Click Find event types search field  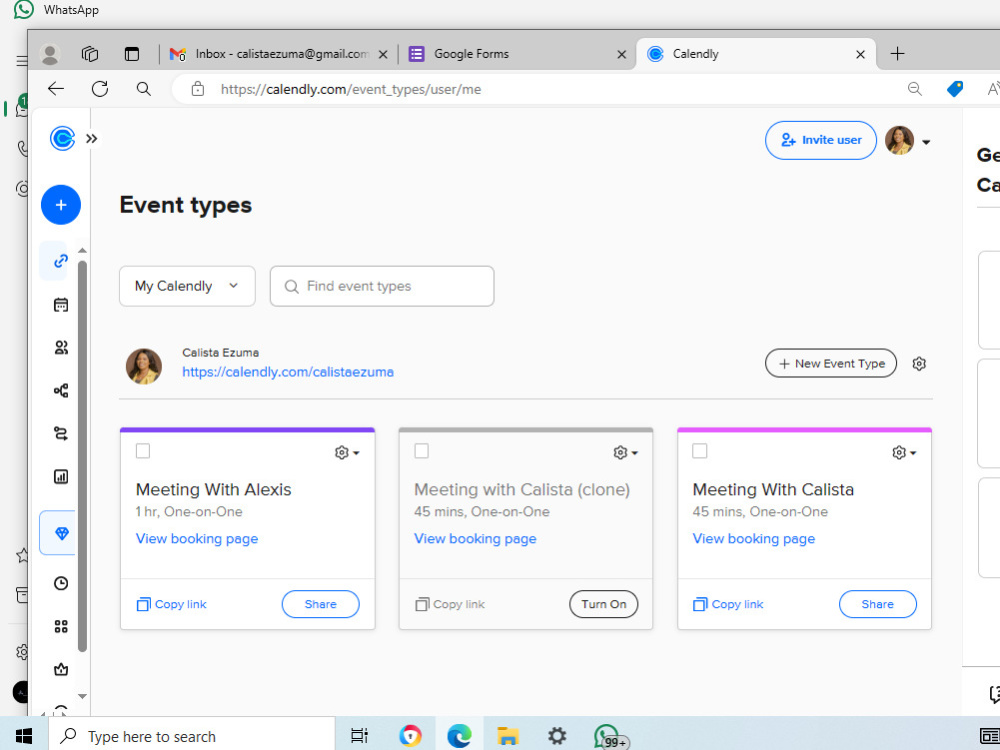pyautogui.click(x=382, y=286)
